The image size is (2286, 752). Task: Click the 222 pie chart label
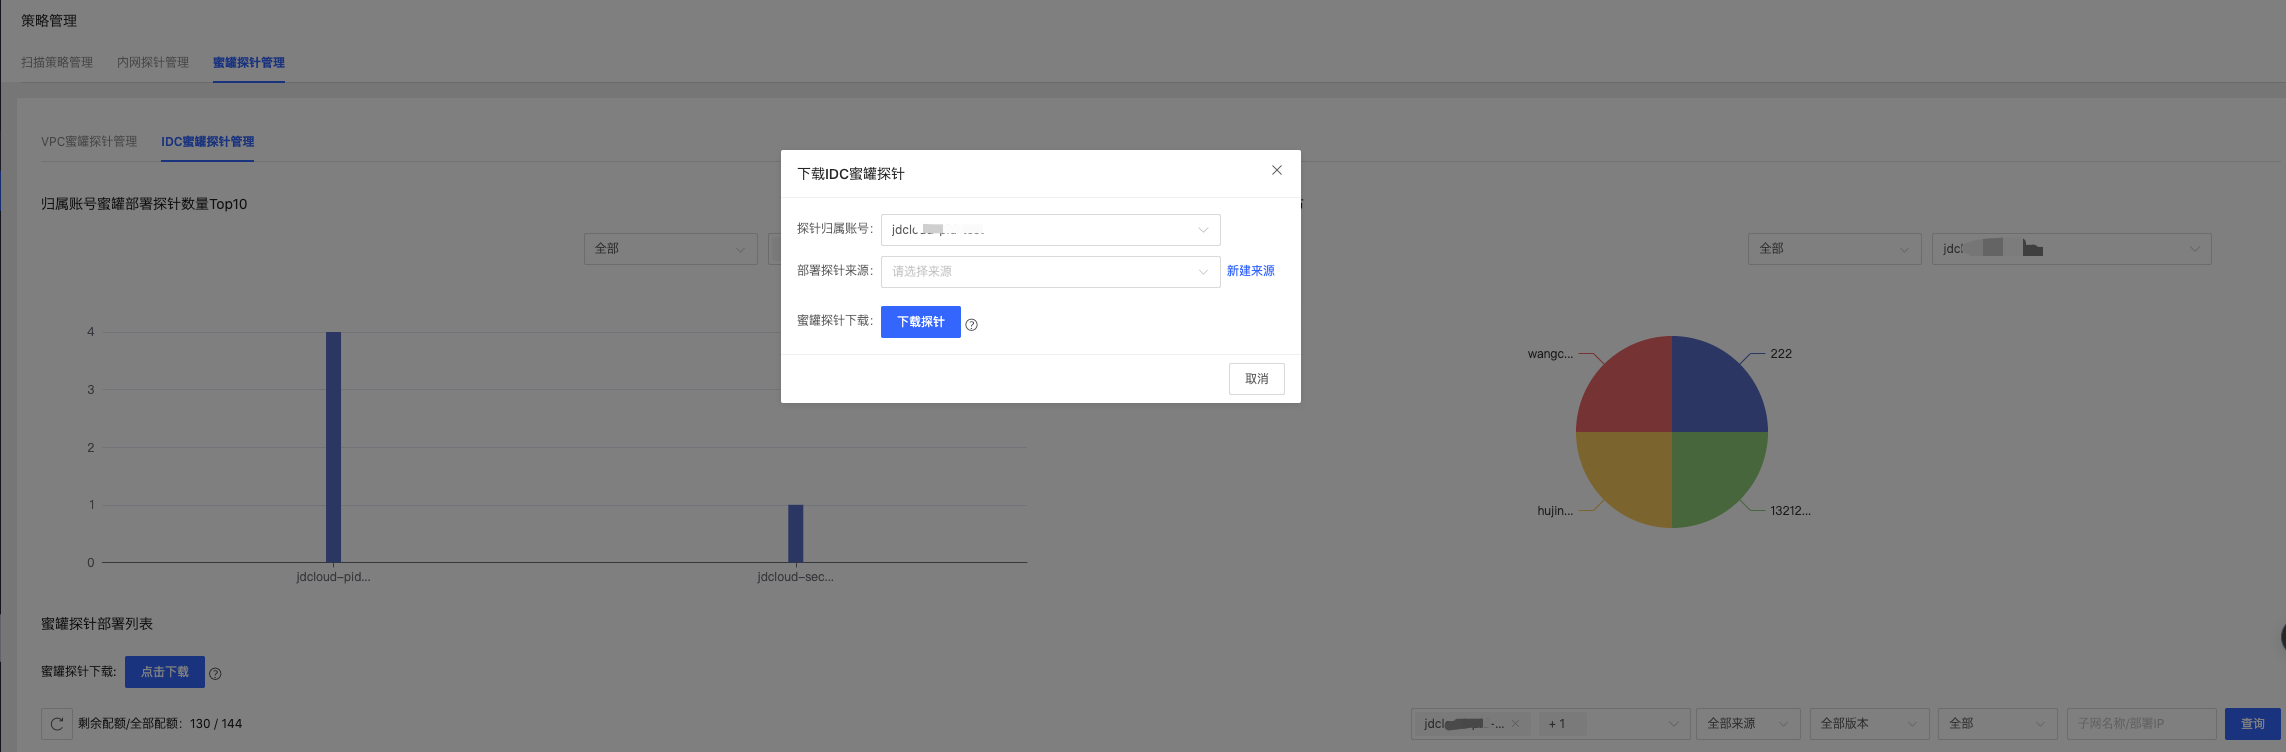pyautogui.click(x=1781, y=354)
